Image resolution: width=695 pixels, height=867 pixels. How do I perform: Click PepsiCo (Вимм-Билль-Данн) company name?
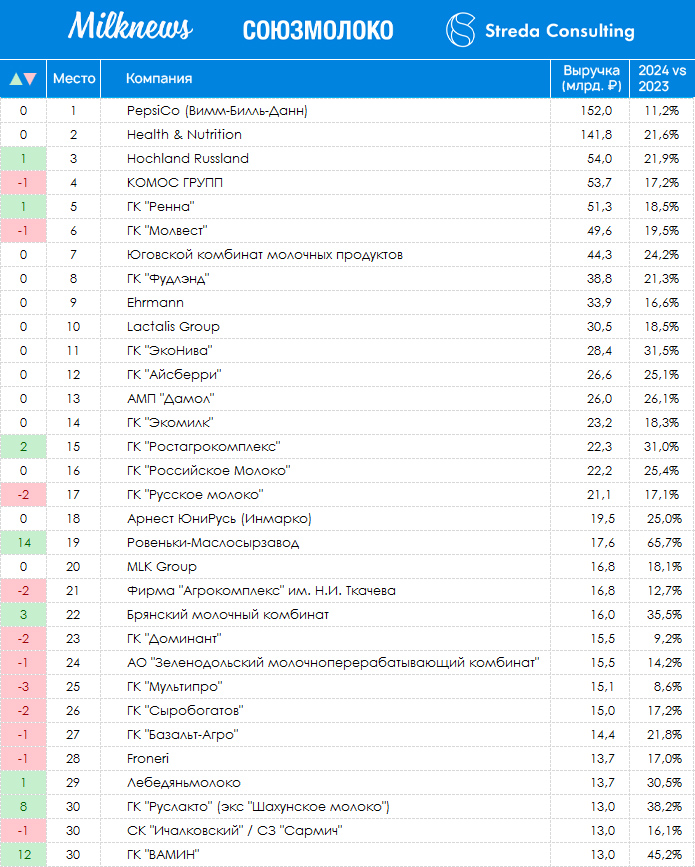point(217,111)
